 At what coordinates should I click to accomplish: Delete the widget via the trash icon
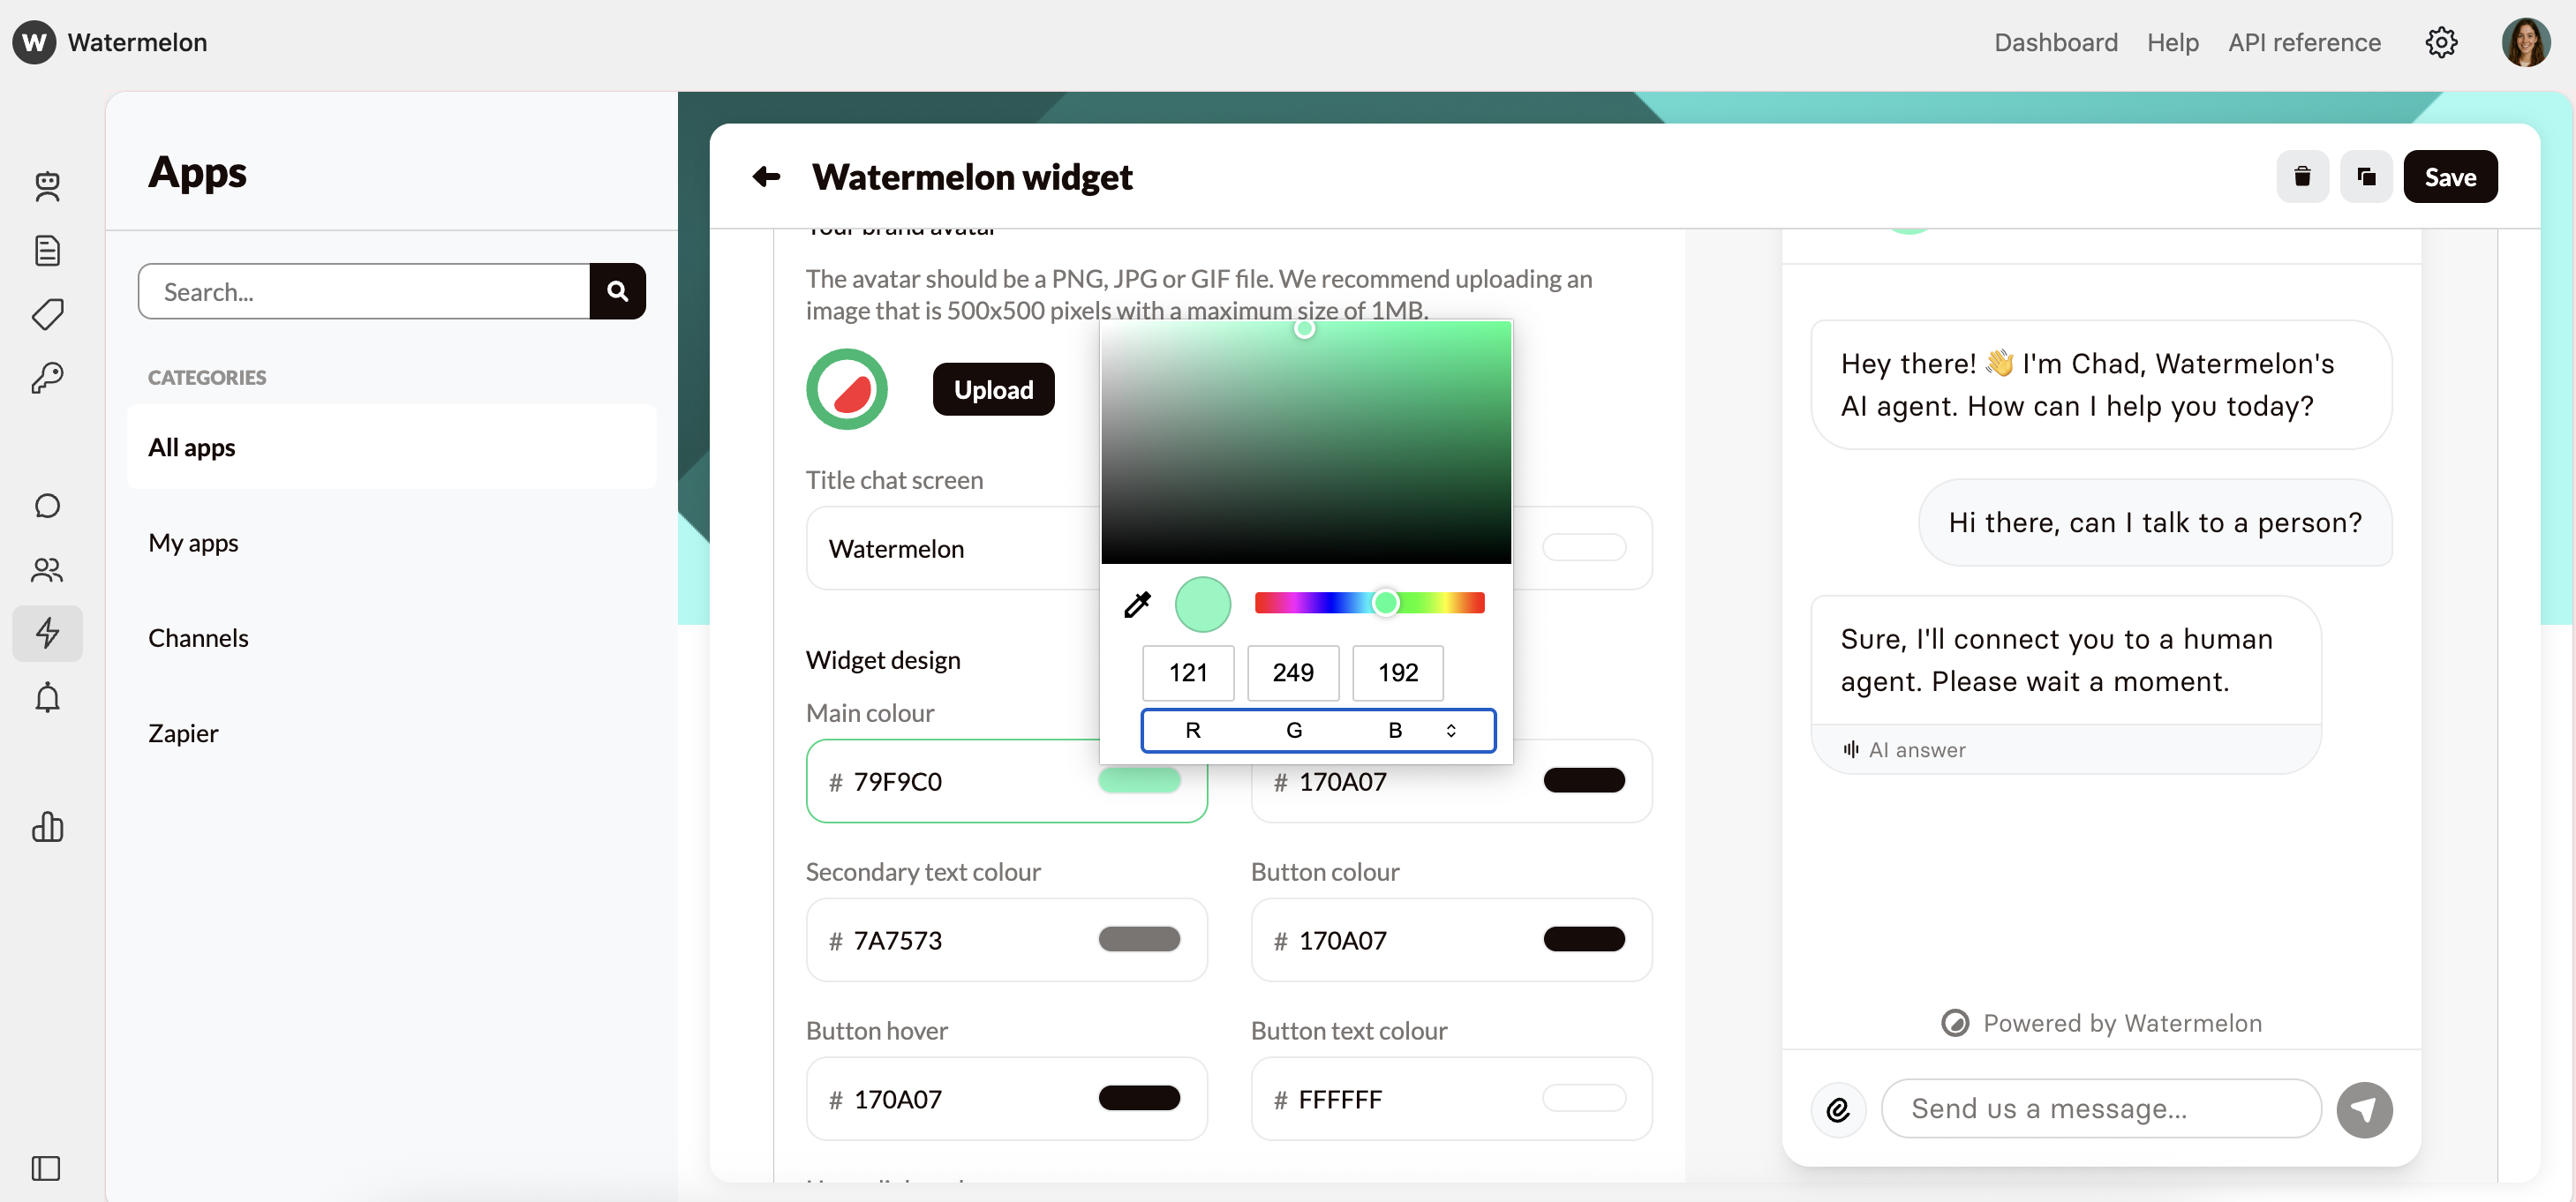pos(2302,176)
